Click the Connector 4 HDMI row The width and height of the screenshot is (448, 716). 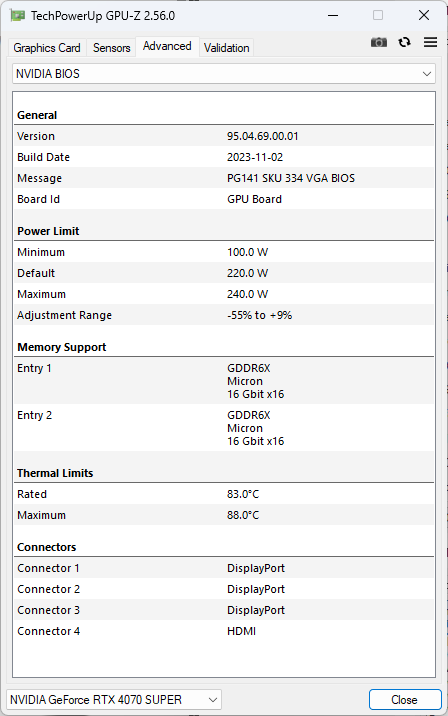point(224,631)
